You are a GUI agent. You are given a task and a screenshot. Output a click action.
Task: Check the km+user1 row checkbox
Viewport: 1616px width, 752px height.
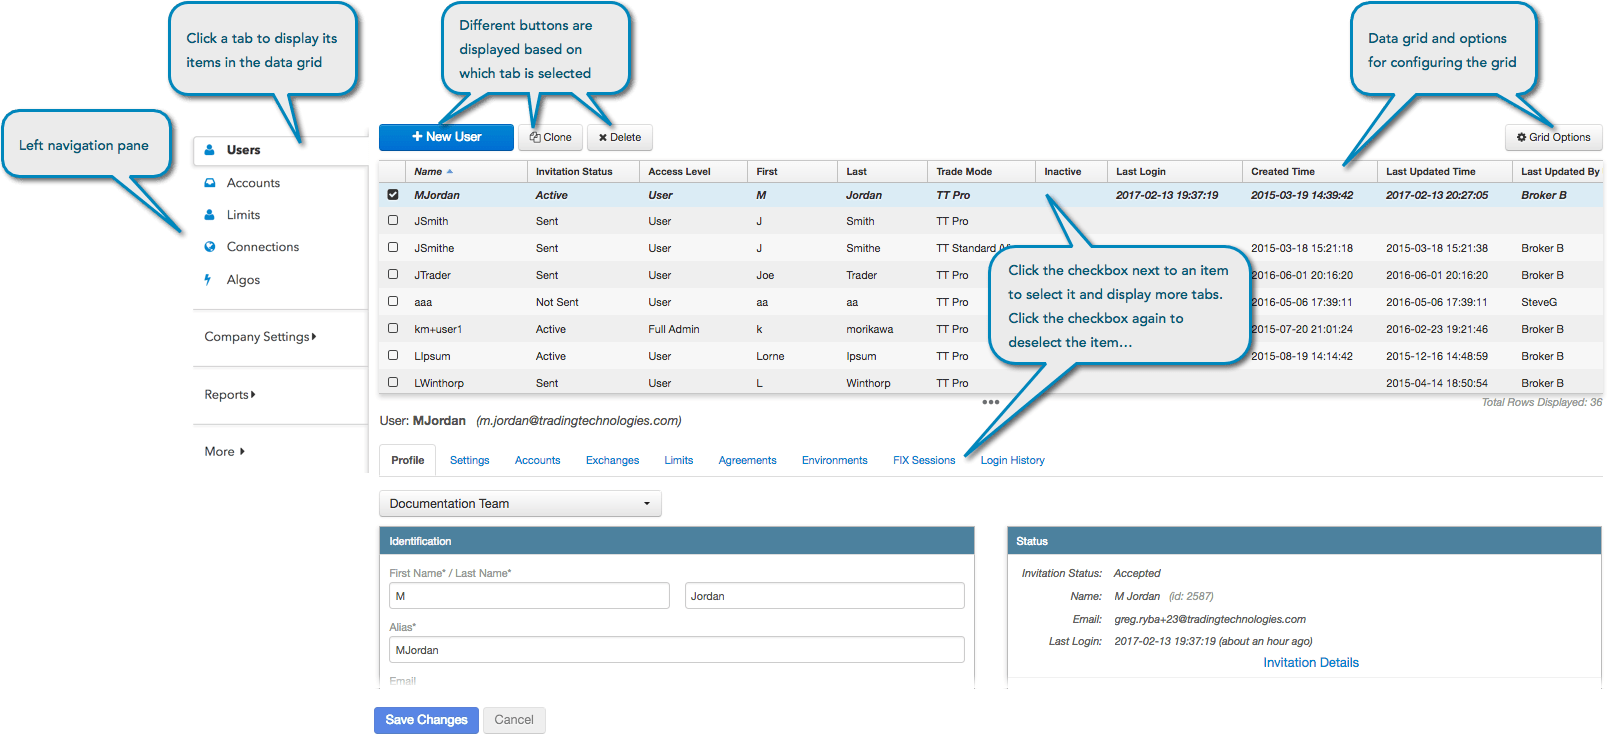tap(393, 328)
